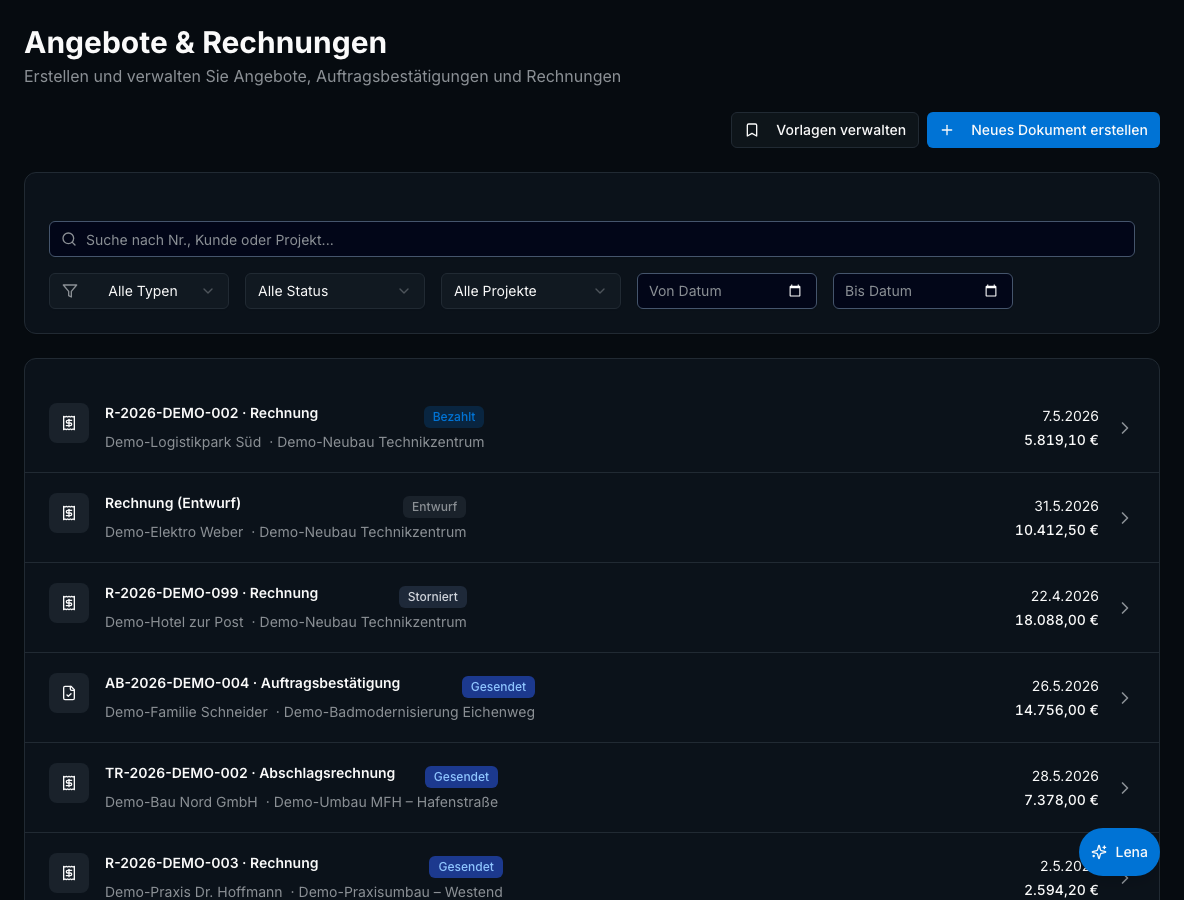Screen dimensions: 1184x900
Task: Click the Entwurf status badge
Action: [434, 507]
